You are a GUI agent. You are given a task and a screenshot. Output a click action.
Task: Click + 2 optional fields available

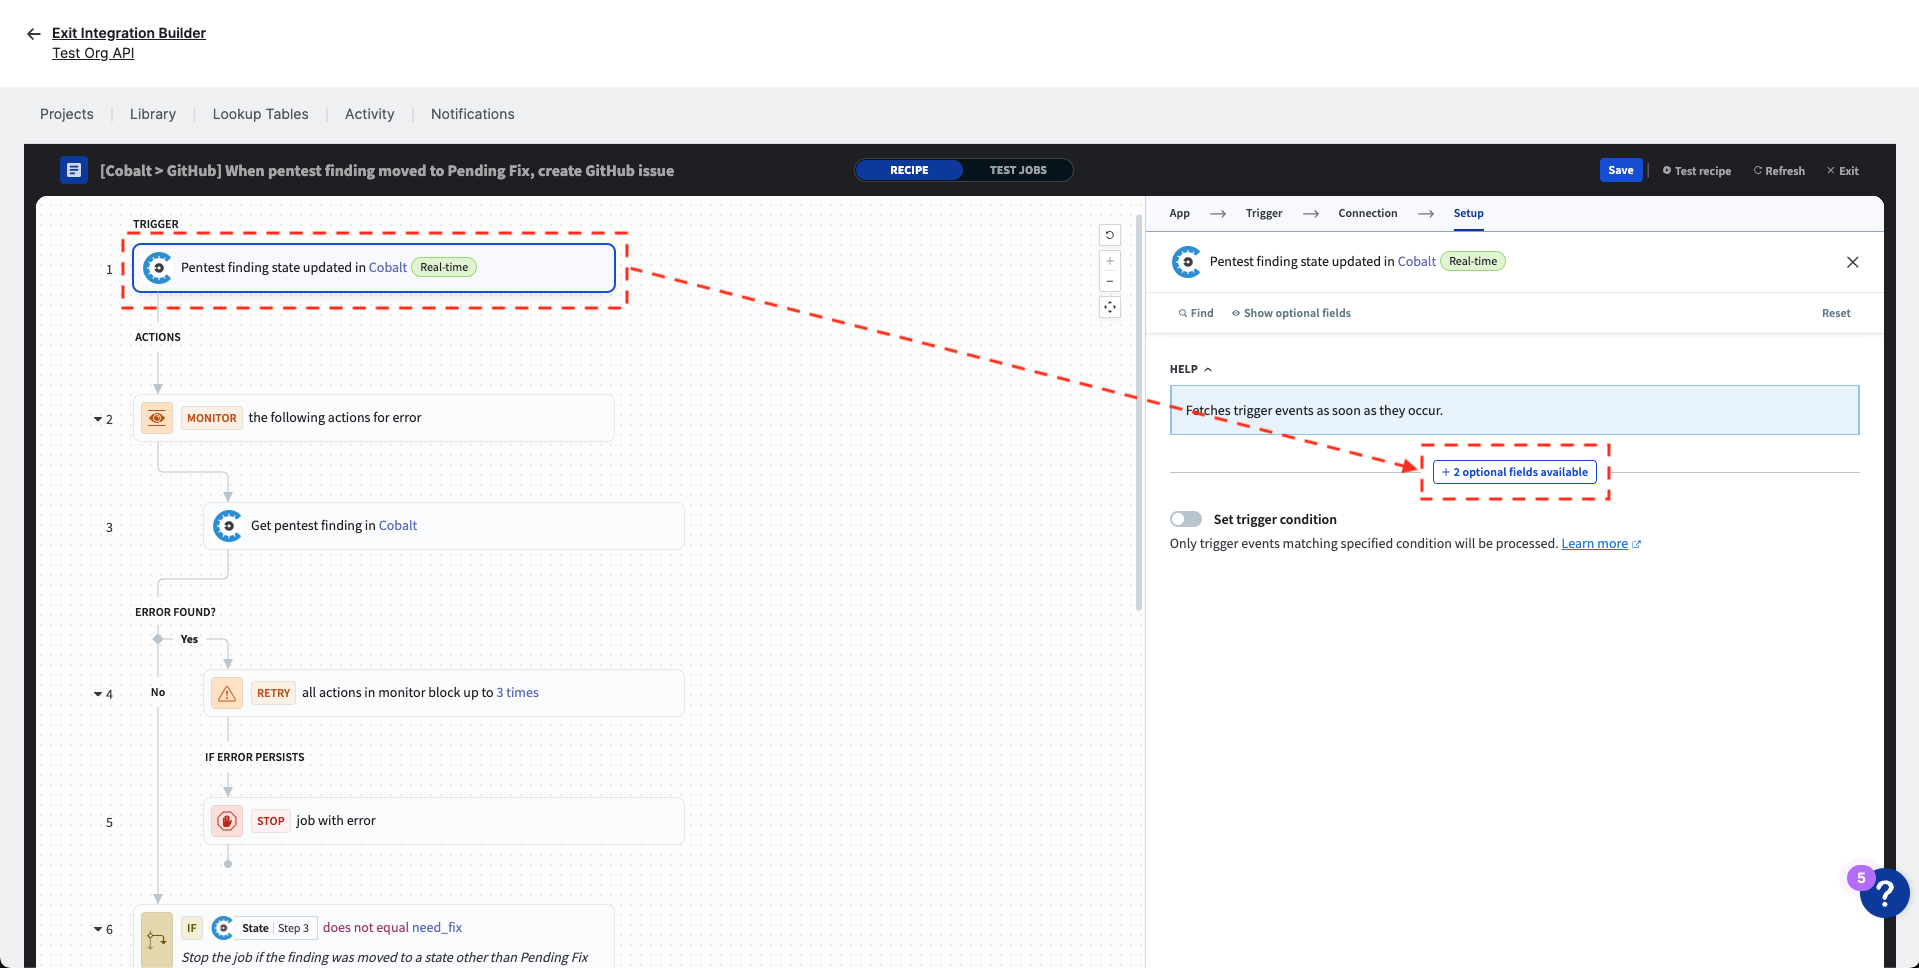(1515, 472)
